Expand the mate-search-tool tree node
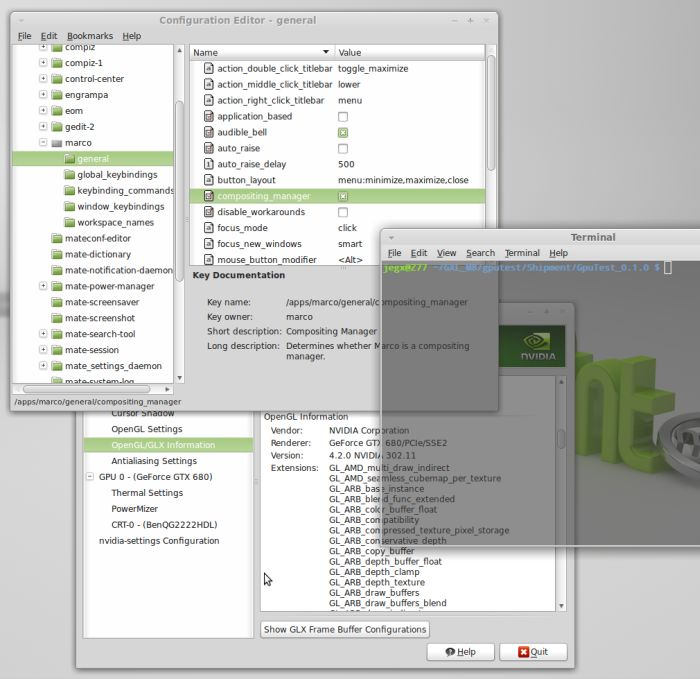700x679 pixels. coord(43,333)
